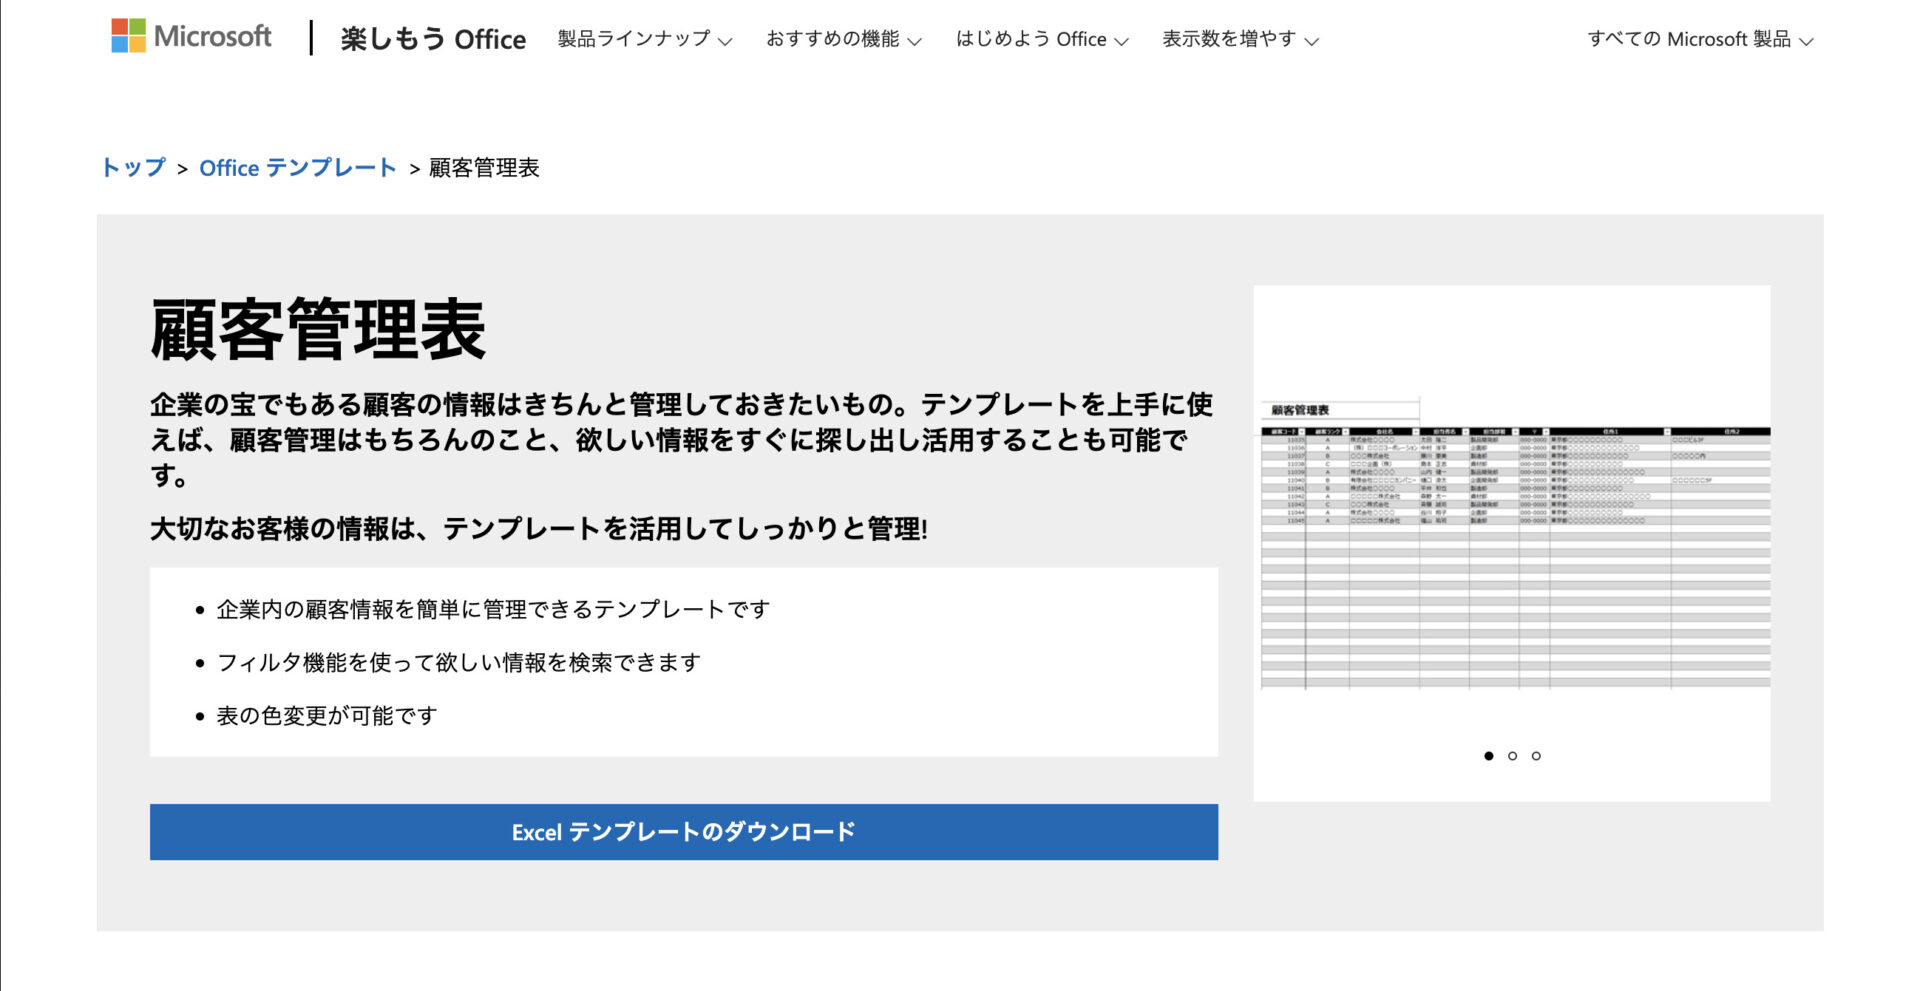Click the Excel テンプレートのダウンロード button

(x=683, y=831)
